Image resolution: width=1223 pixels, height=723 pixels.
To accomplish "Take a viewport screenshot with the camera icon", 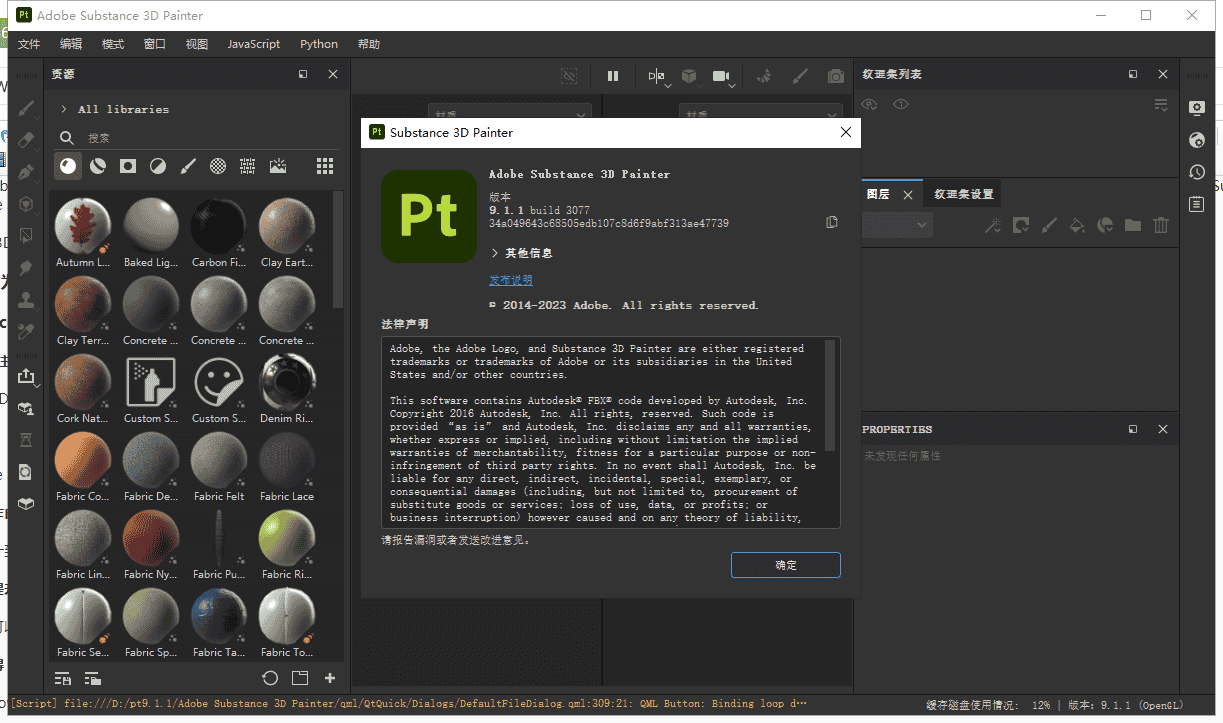I will pos(836,75).
